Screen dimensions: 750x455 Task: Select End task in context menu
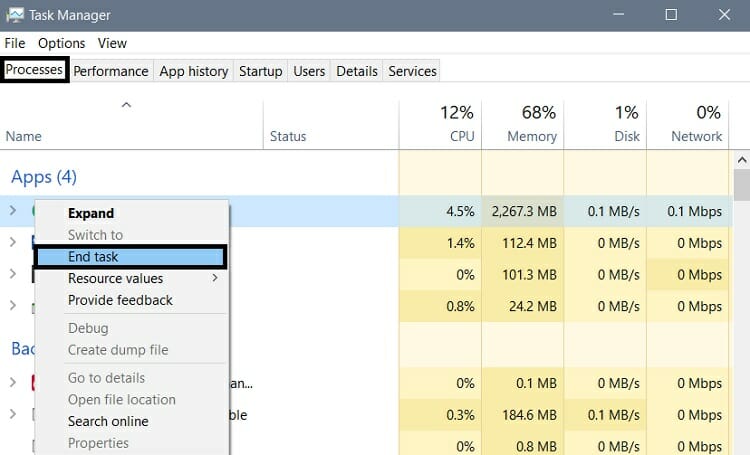93,257
